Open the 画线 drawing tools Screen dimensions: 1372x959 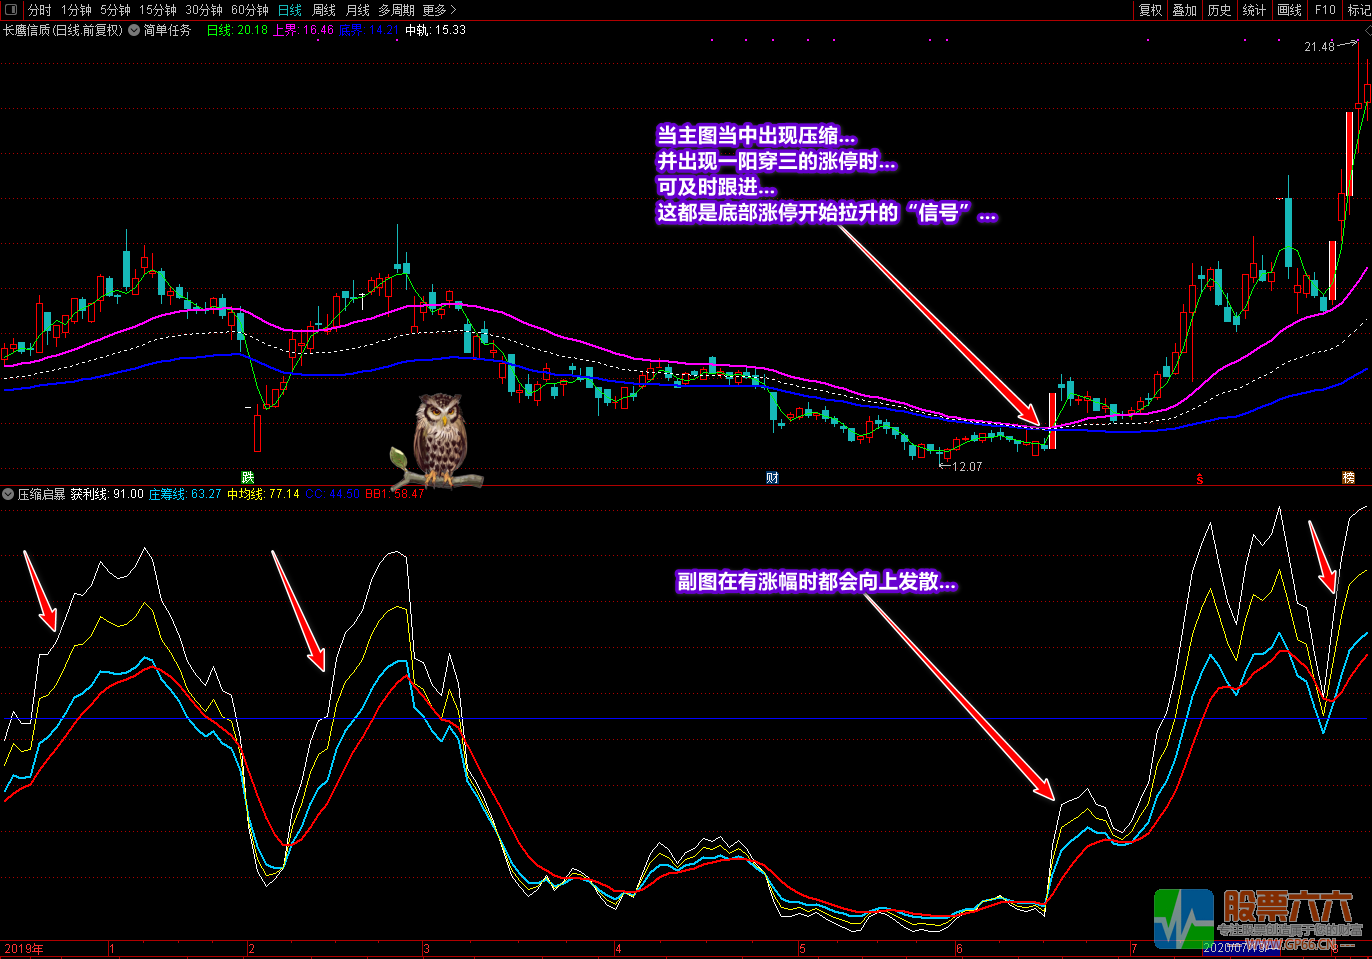(1290, 10)
